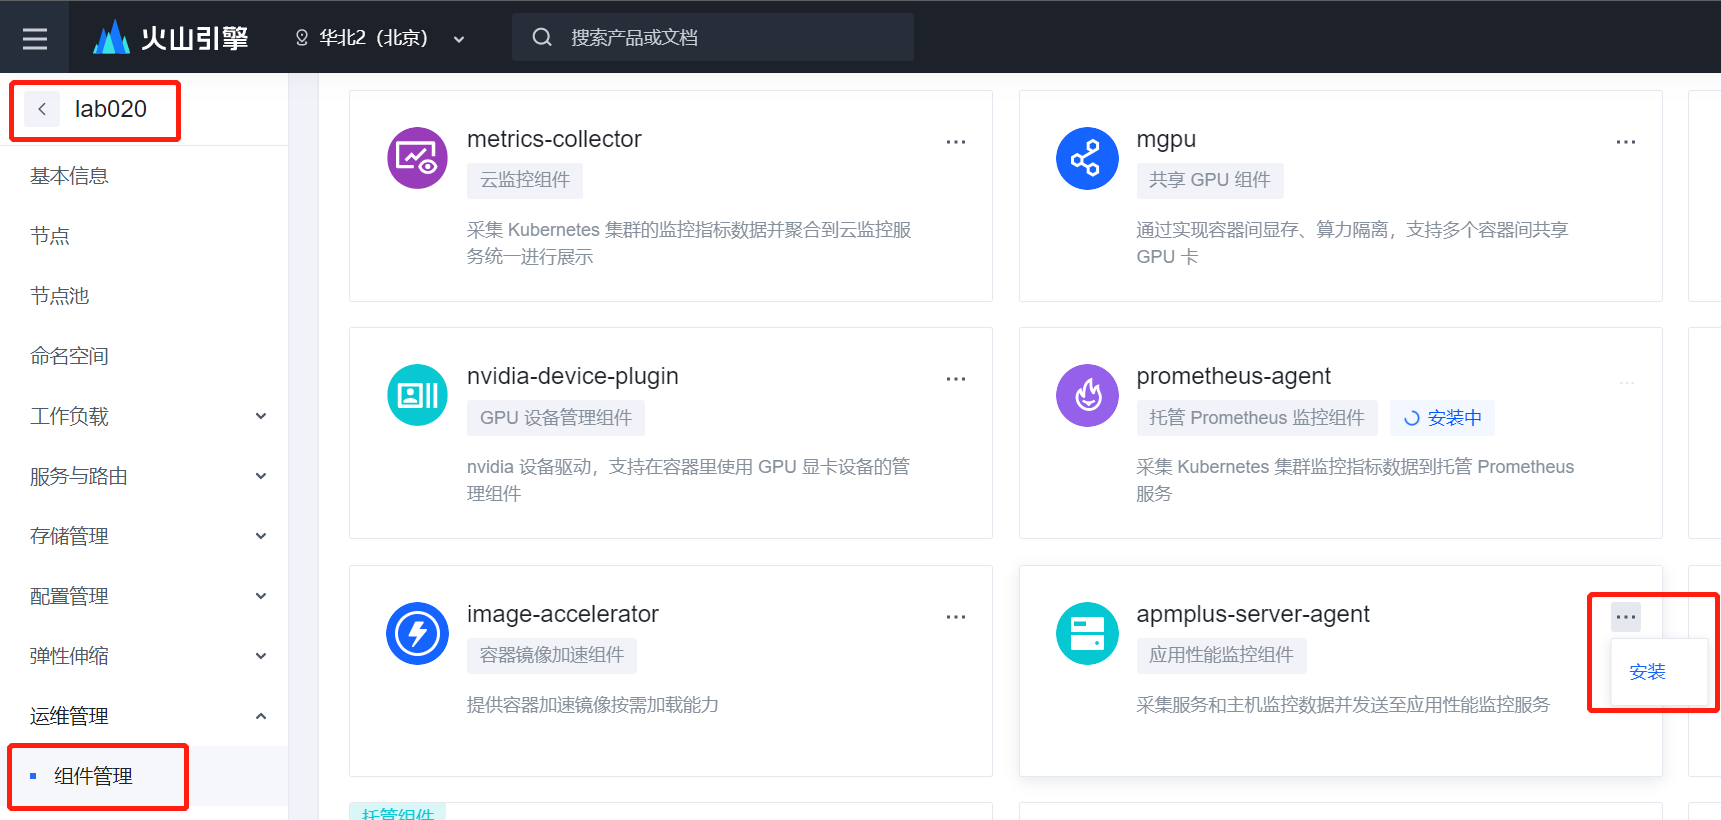1721x820 pixels.
Task: Click the prometheus-agent flame icon
Action: [1086, 395]
